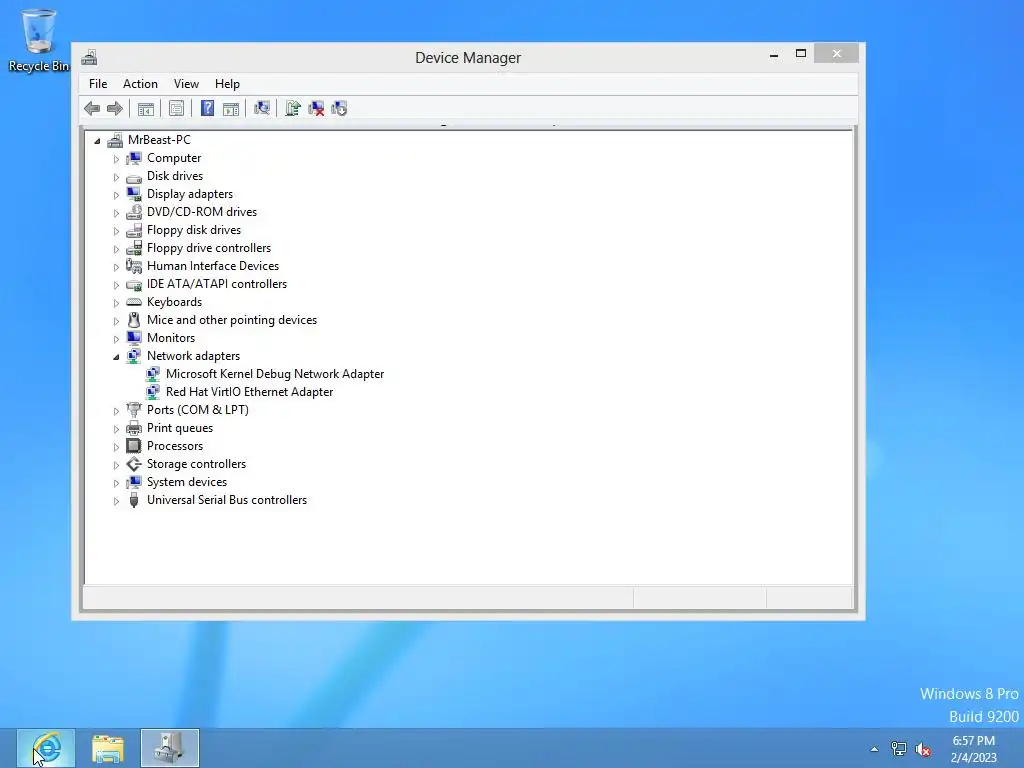Open the Action menu
Image resolution: width=1024 pixels, height=768 pixels.
point(140,84)
